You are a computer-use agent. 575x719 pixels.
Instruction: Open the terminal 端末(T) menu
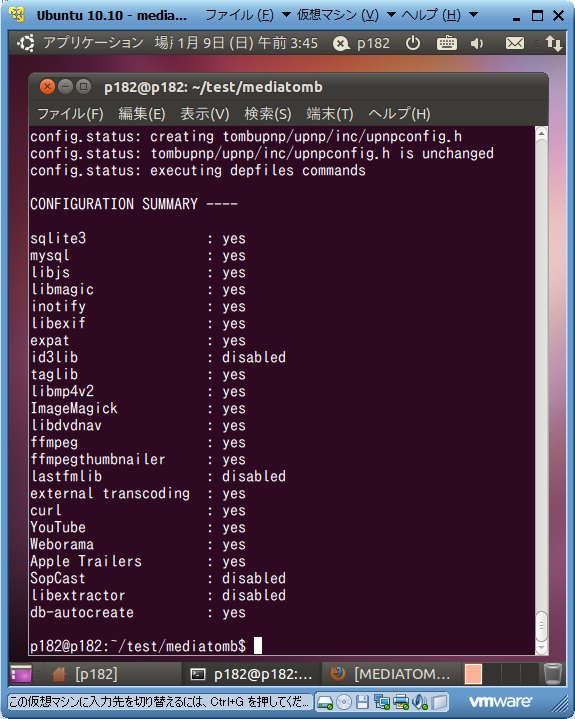(330, 113)
